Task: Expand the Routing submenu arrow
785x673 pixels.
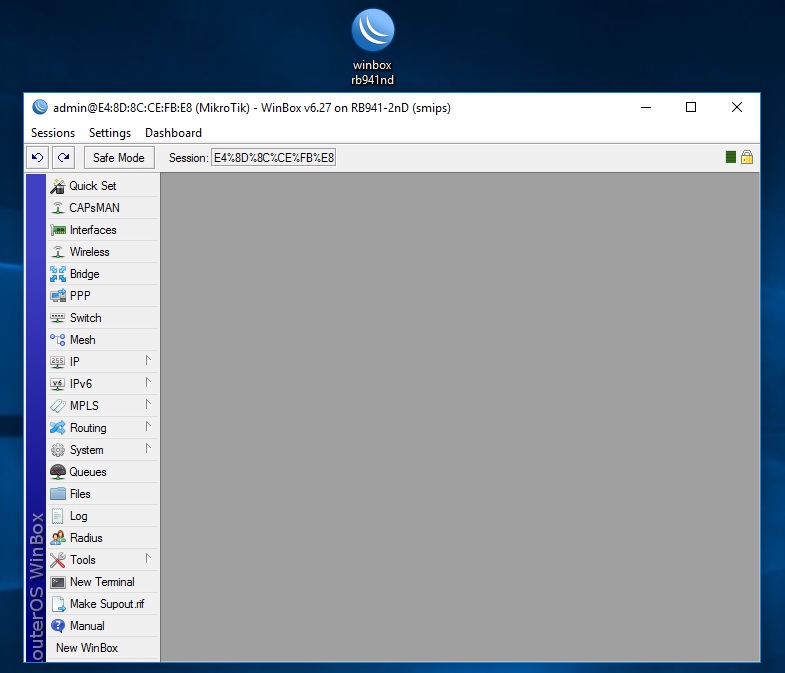Action: [x=148, y=427]
